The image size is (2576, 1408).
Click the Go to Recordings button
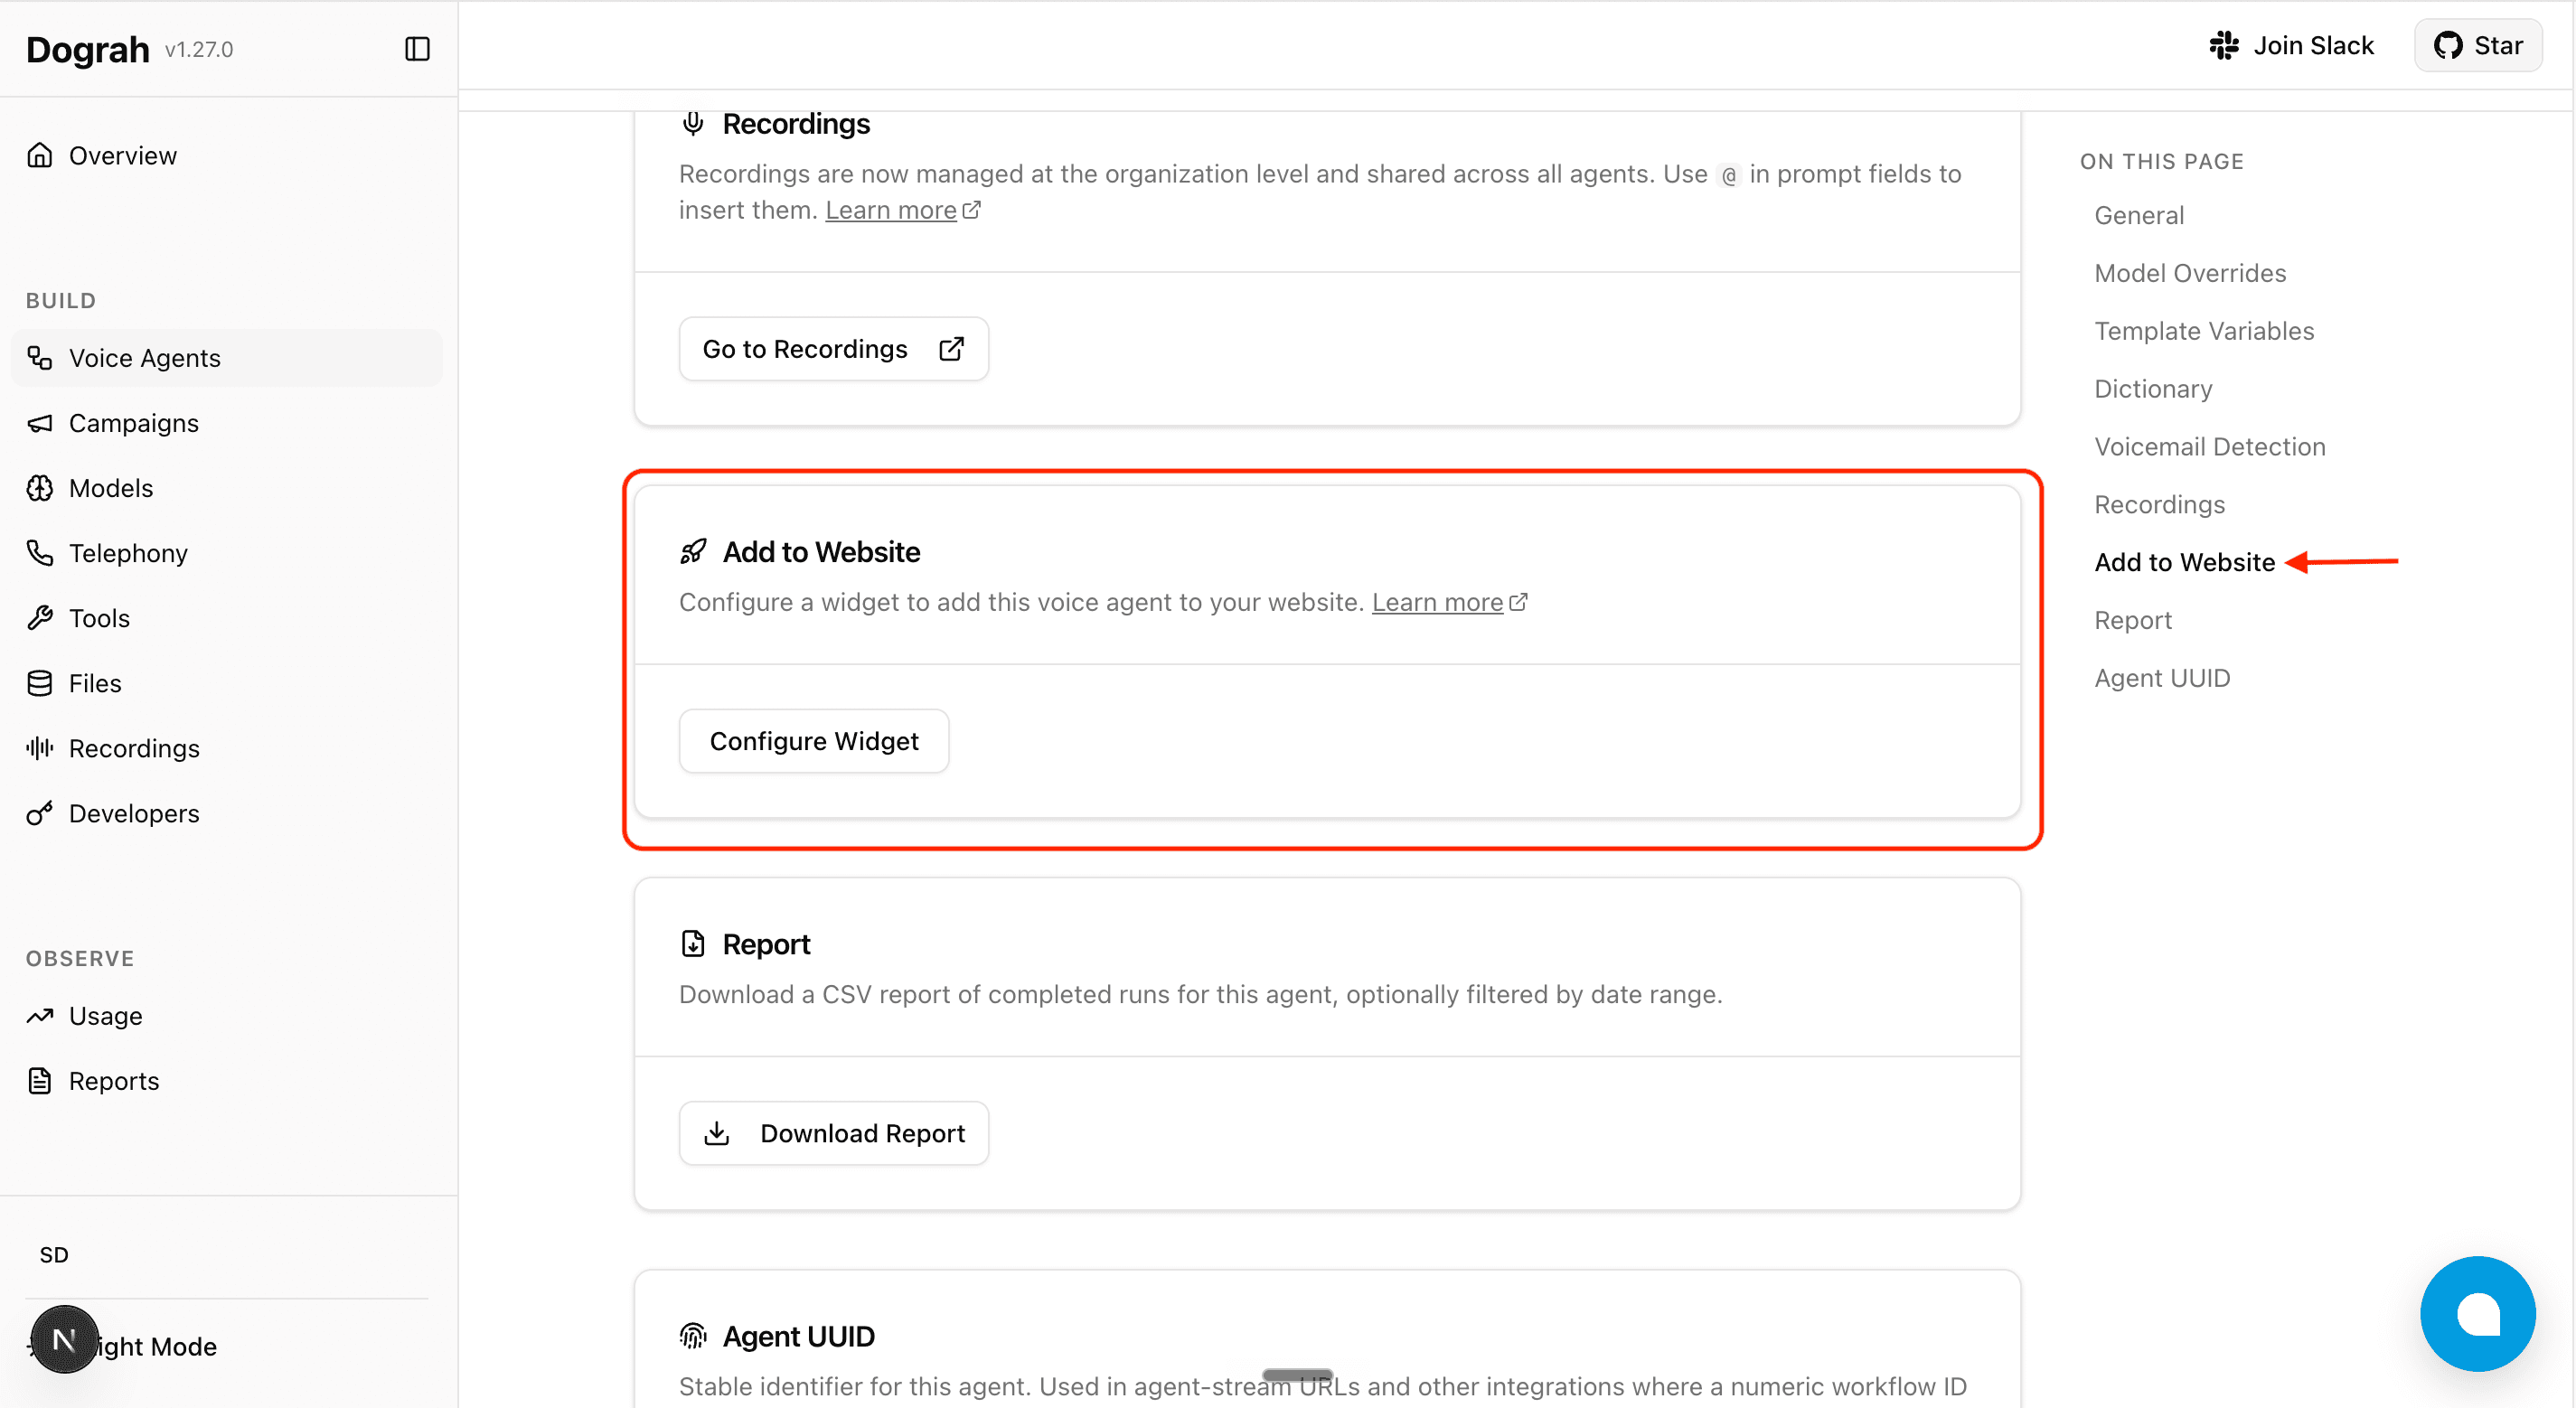click(x=834, y=349)
